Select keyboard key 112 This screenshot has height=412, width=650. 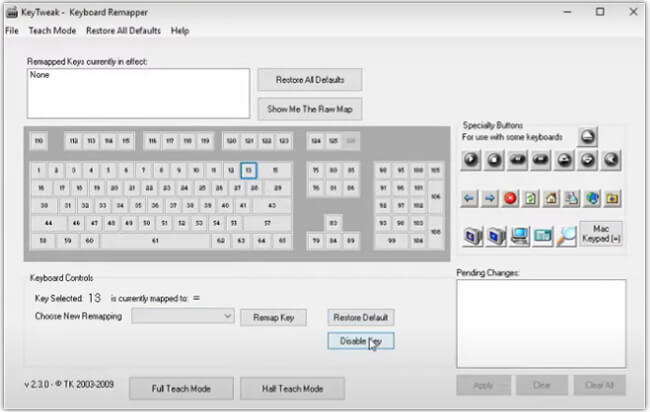(74, 141)
